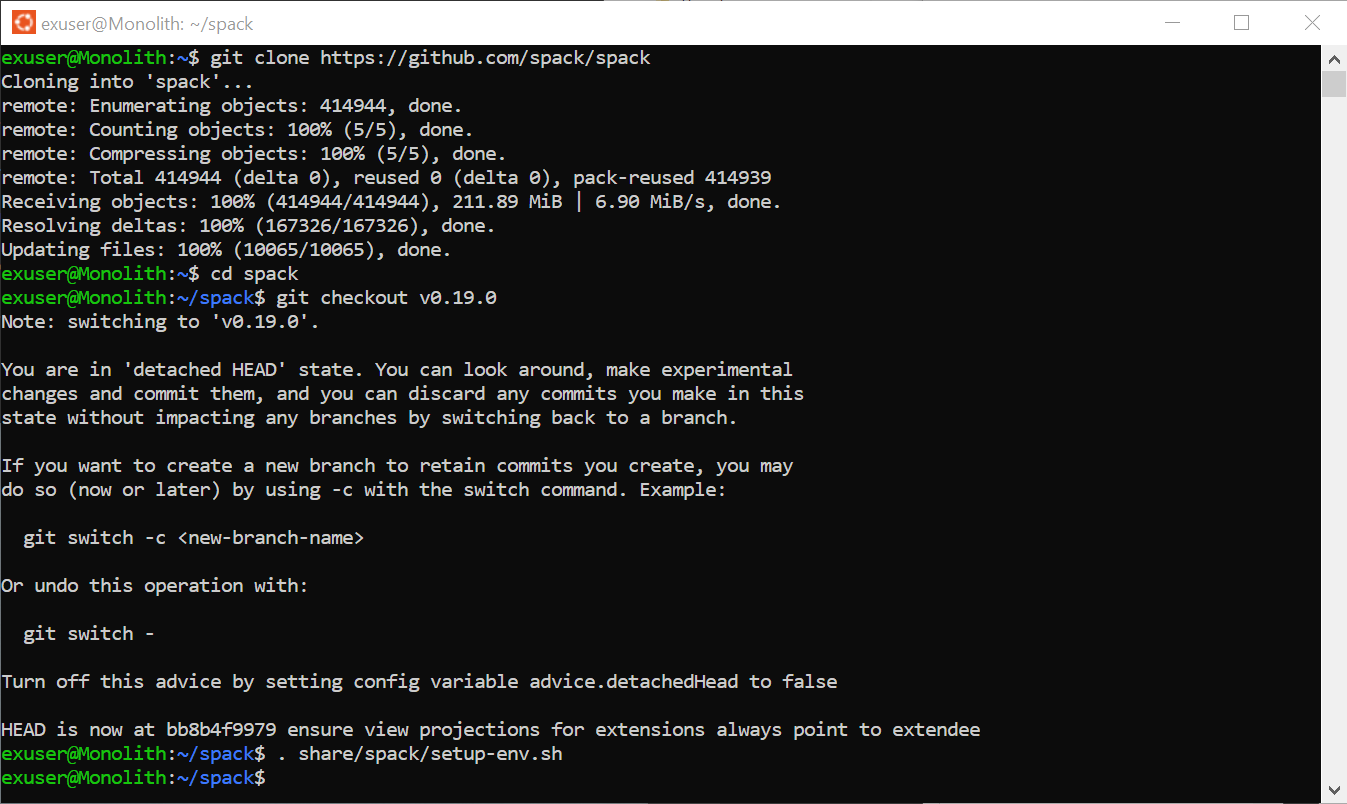Click the 'If you want to create a new branch' line
The width and height of the screenshot is (1347, 804).
[x=397, y=466]
